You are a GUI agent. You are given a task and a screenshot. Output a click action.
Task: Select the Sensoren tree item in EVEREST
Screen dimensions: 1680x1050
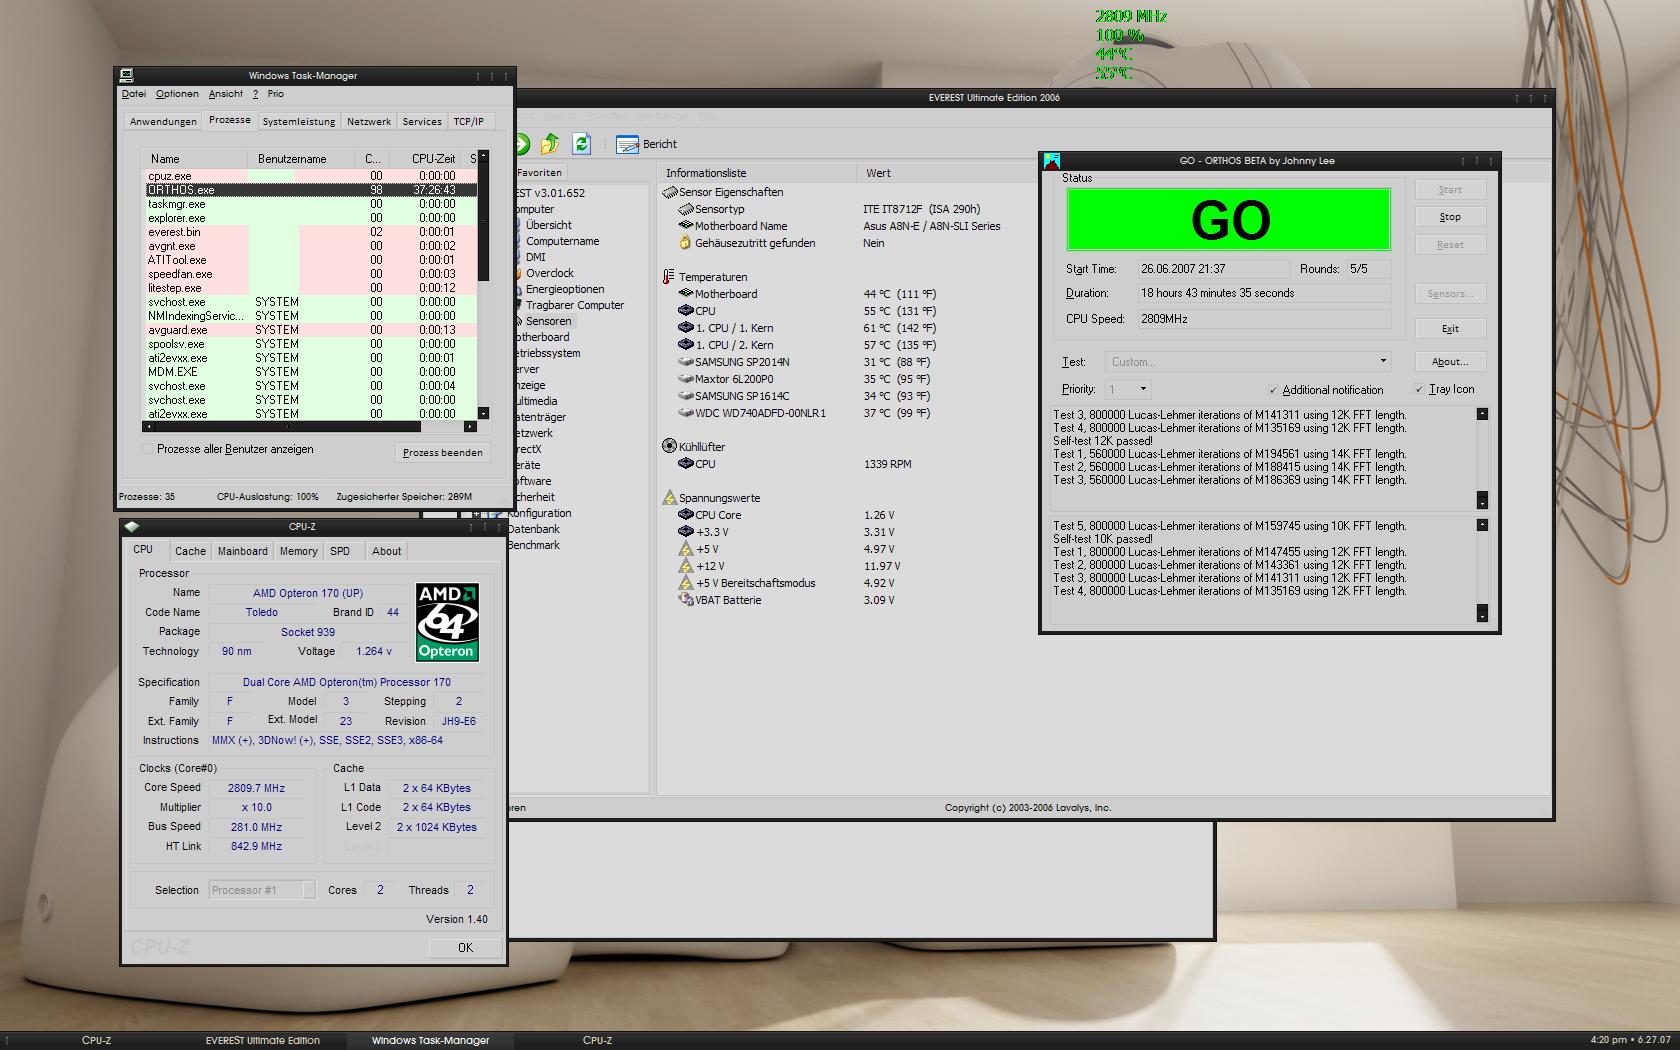pos(549,321)
